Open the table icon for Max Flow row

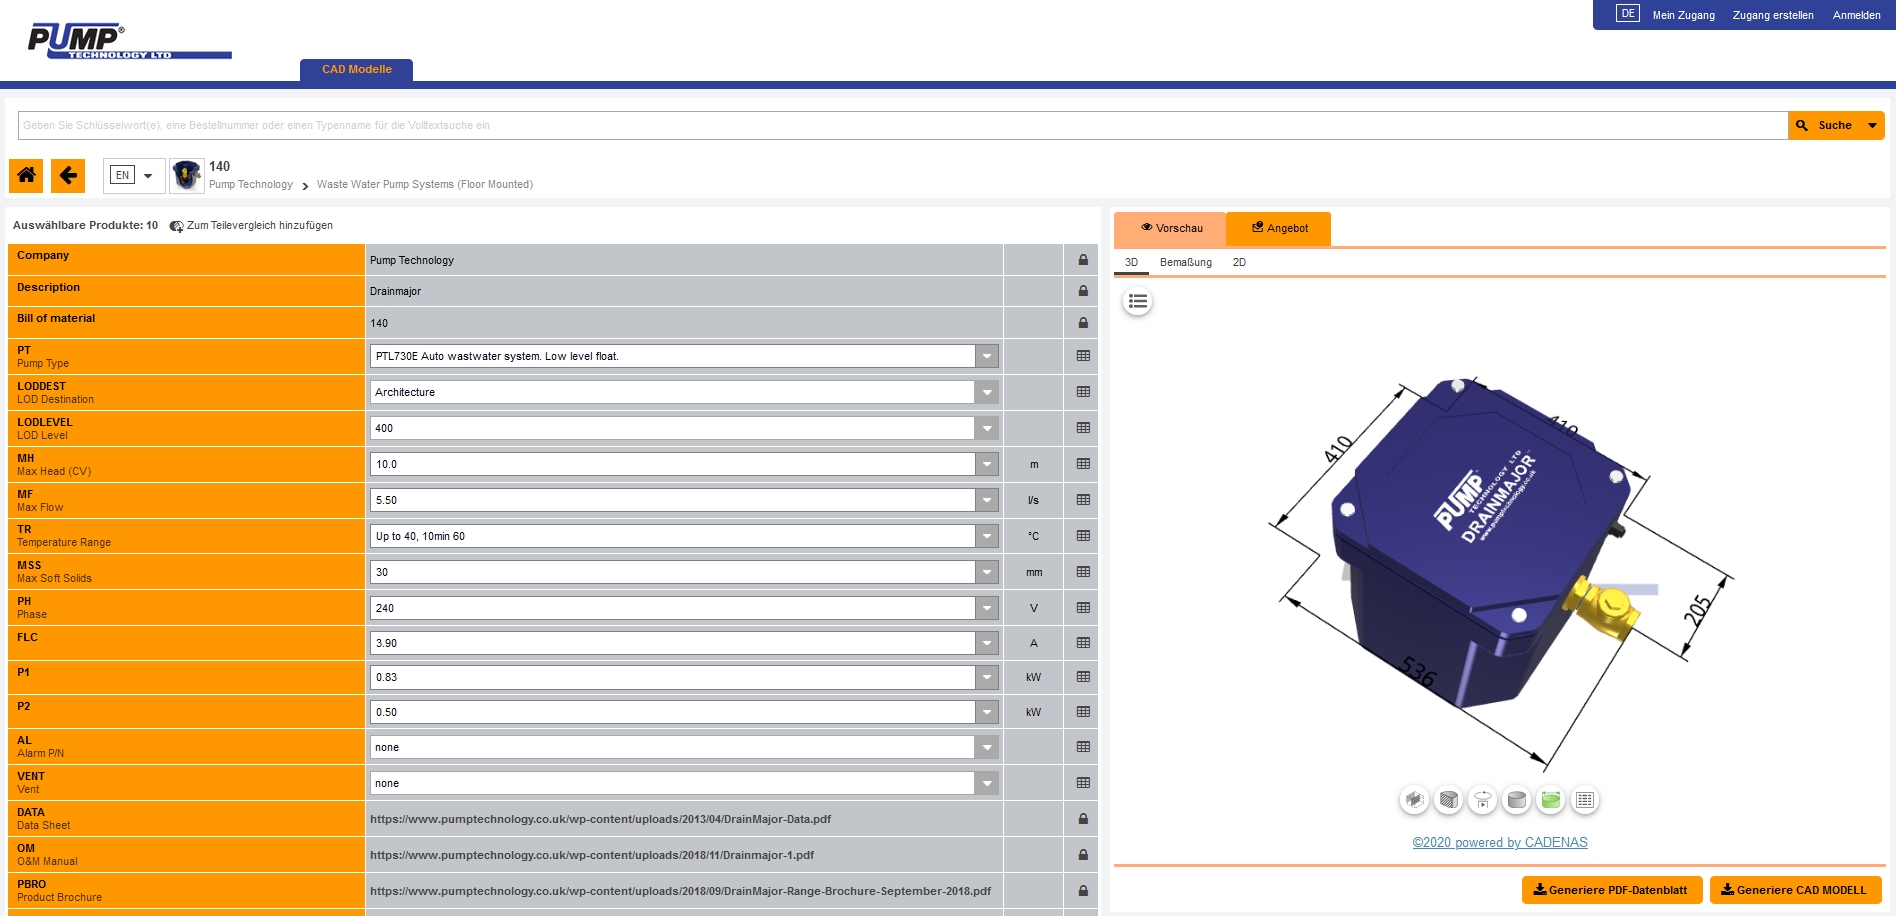(x=1083, y=500)
